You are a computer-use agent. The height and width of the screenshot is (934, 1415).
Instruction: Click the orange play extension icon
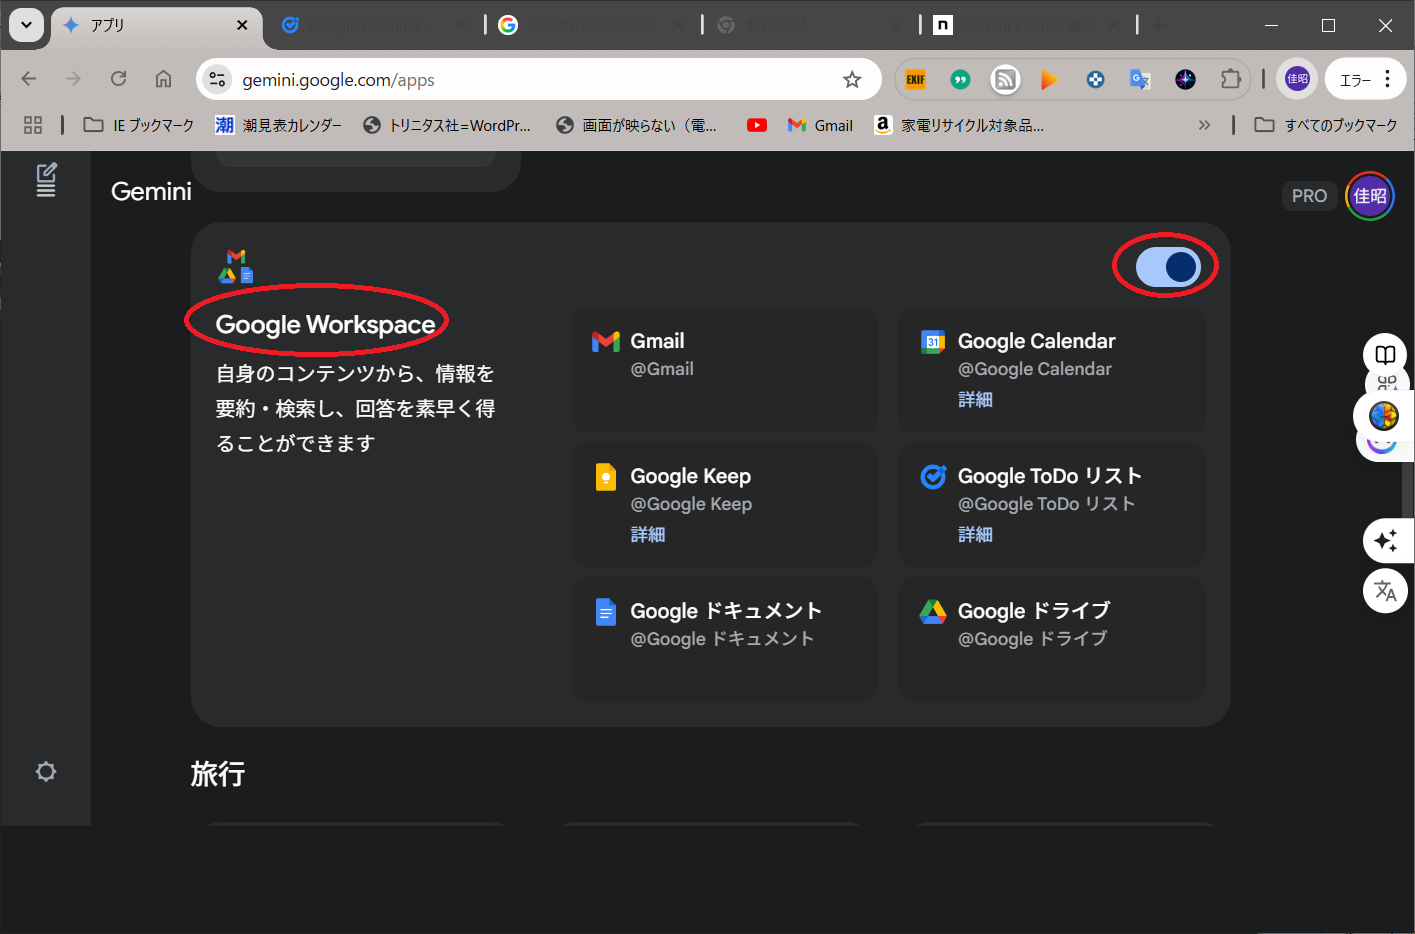1049,79
